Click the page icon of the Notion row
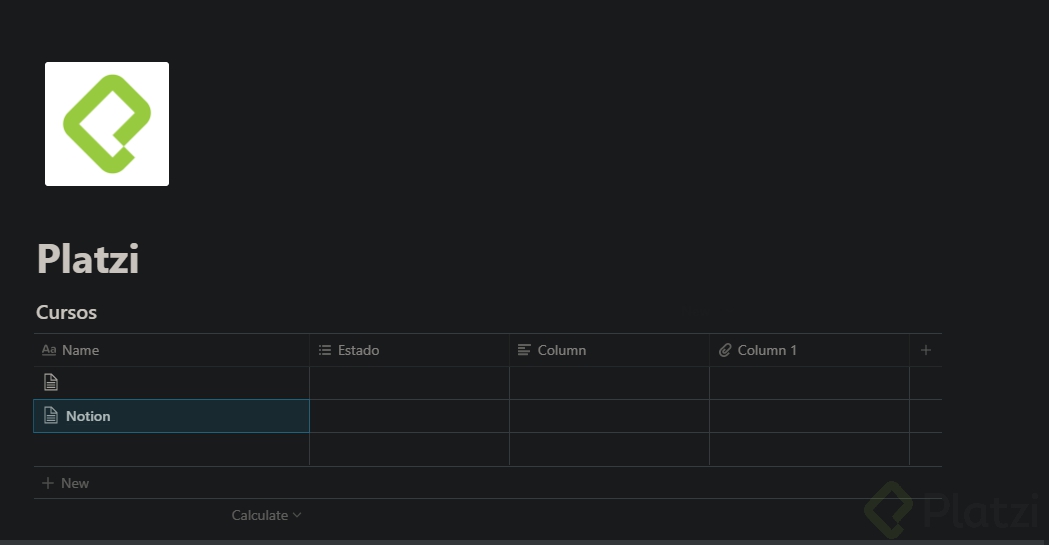This screenshot has height=545, width=1049. coord(51,416)
